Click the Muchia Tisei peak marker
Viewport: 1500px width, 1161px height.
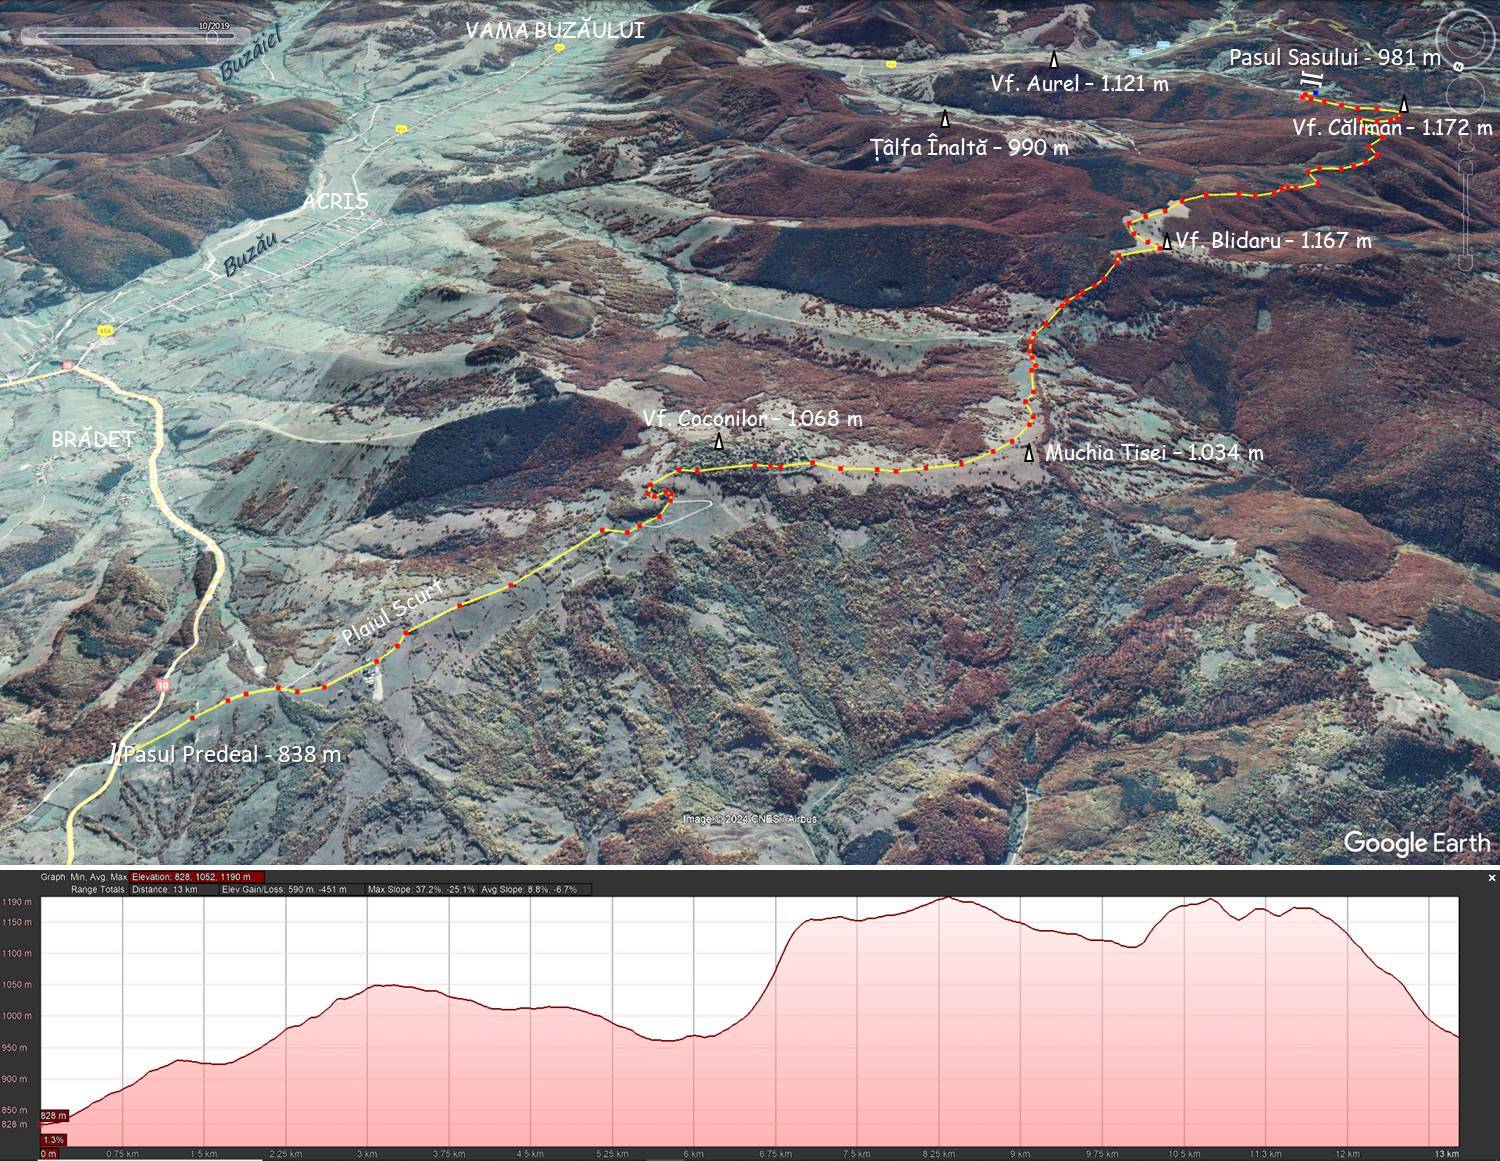coord(1029,454)
